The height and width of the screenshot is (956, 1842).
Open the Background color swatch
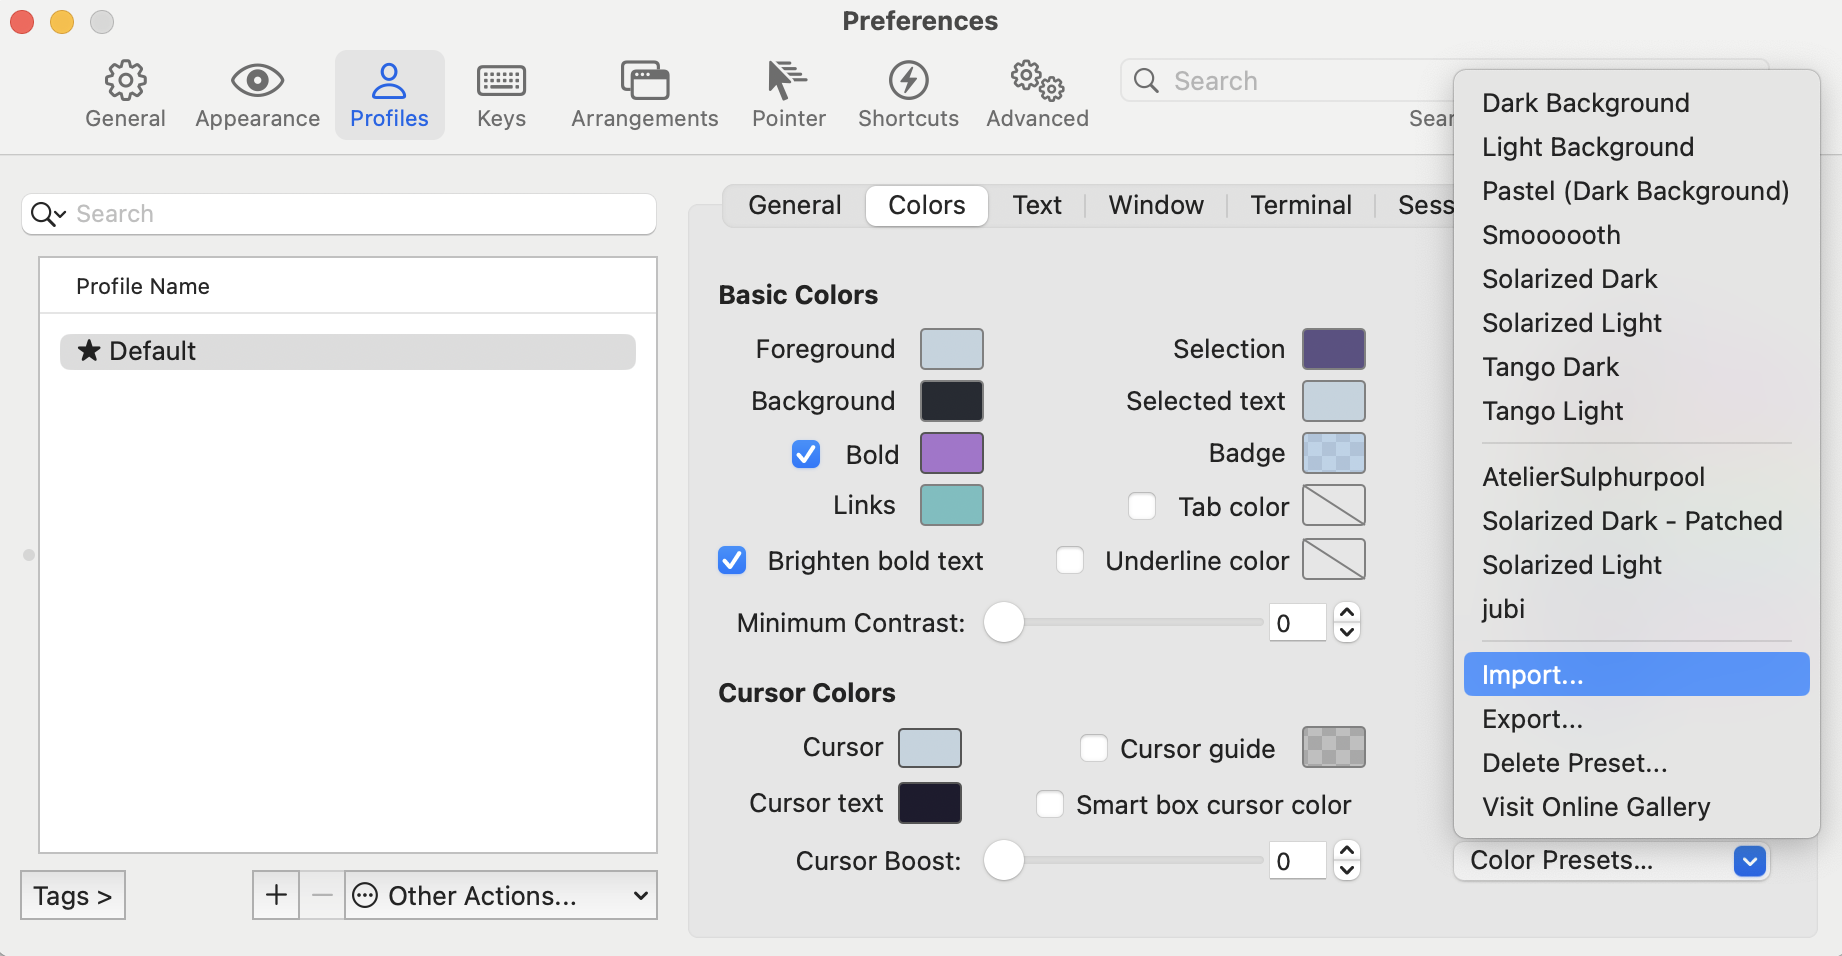950,400
